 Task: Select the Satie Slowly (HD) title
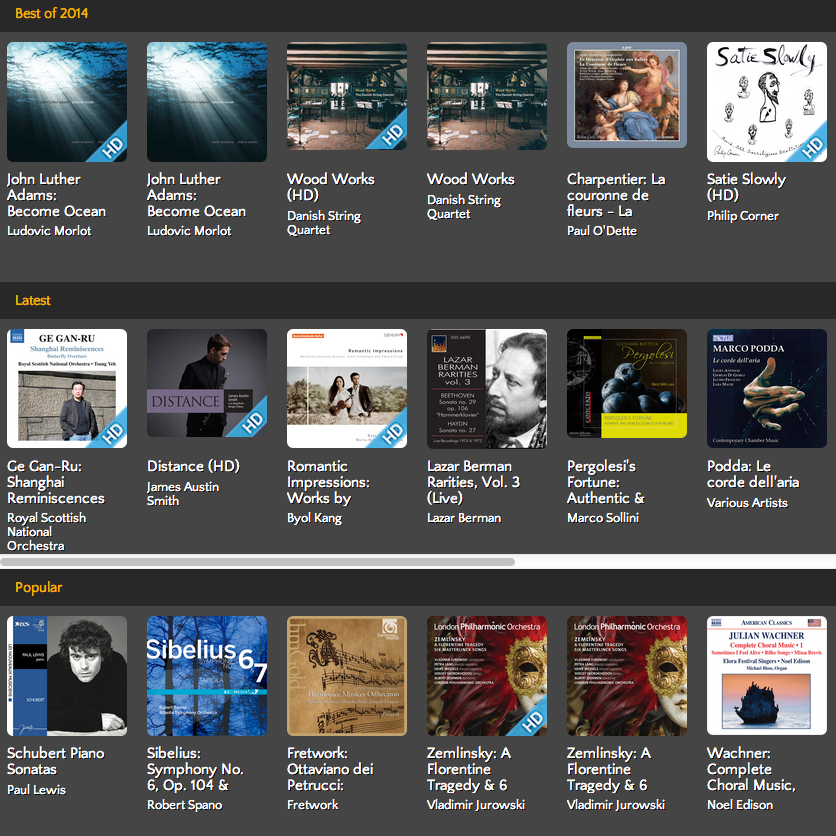point(746,187)
